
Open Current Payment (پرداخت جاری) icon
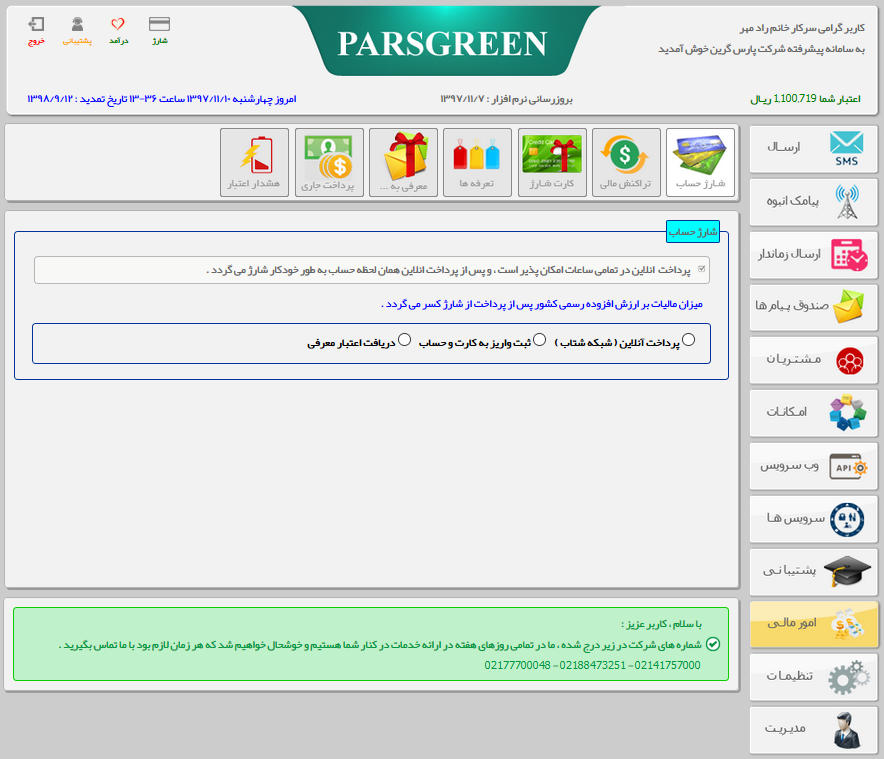click(329, 162)
